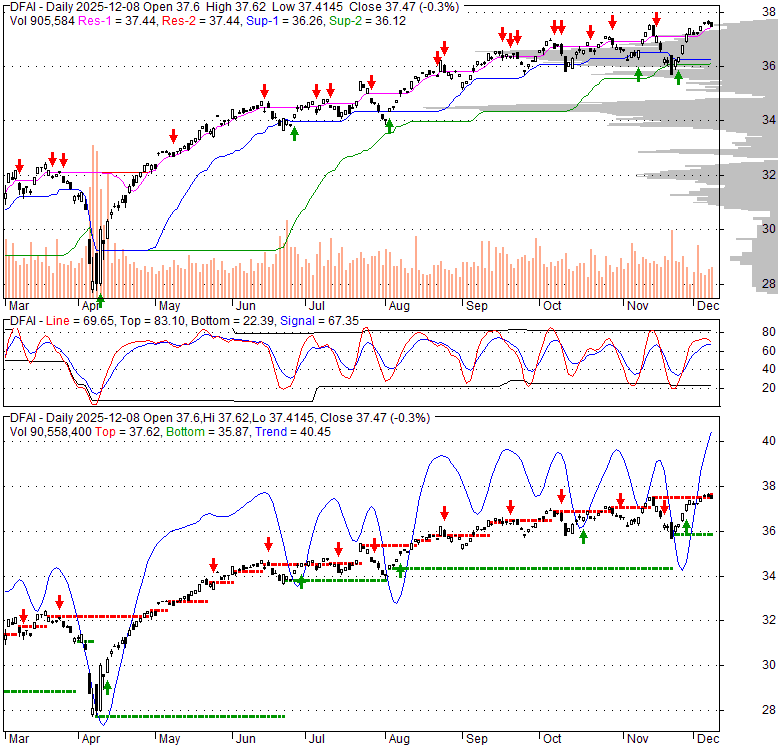Viewport: 780px width, 745px height.
Task: Click green up arrow at April bottom in lower chart
Action: coord(107,687)
